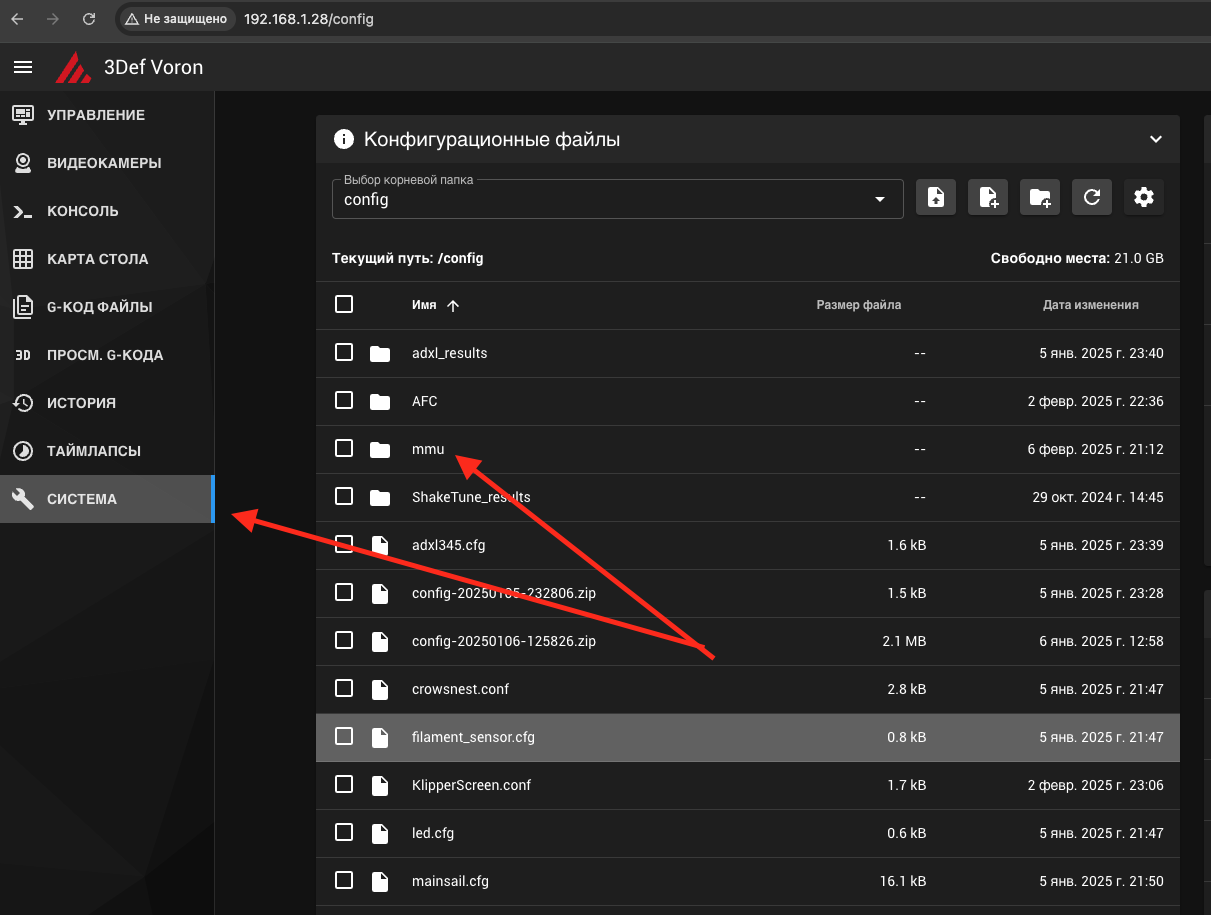Click the date 6 февр. 2025 г. 21:12
The width and height of the screenshot is (1211, 915).
[x=1096, y=449]
